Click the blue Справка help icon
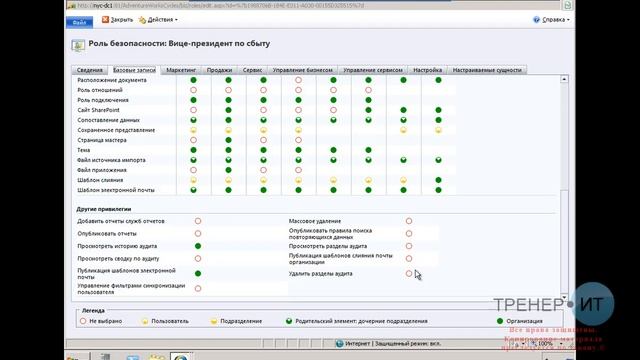This screenshot has height=360, width=640. (x=536, y=20)
